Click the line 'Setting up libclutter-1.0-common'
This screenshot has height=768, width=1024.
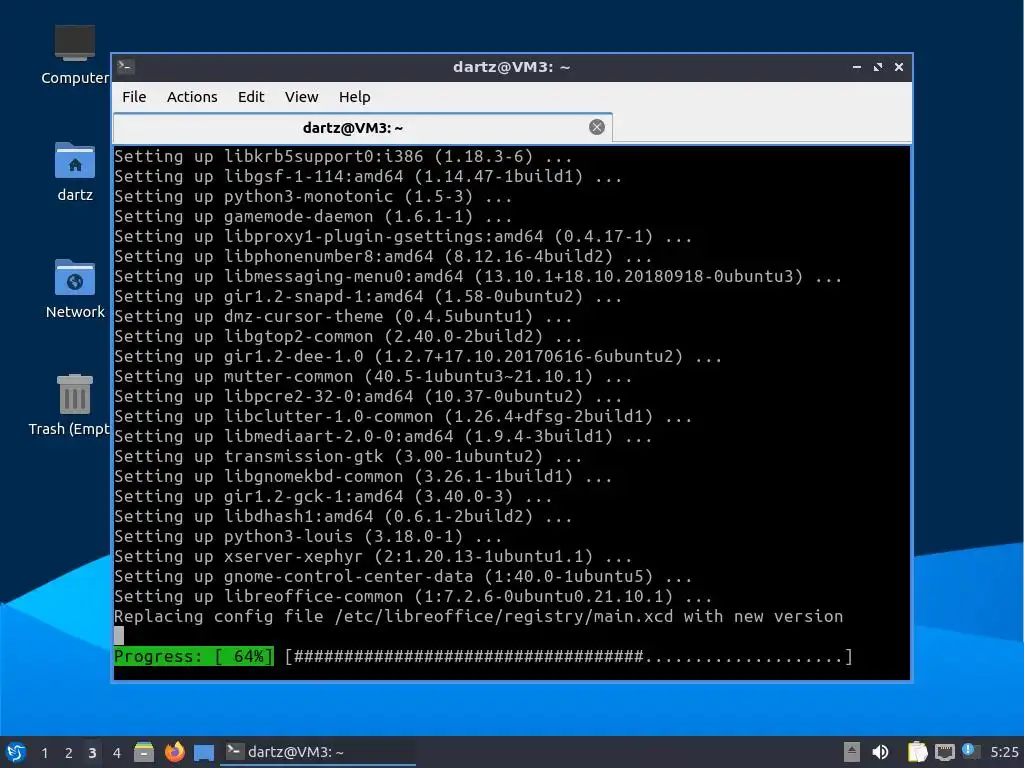tap(403, 417)
